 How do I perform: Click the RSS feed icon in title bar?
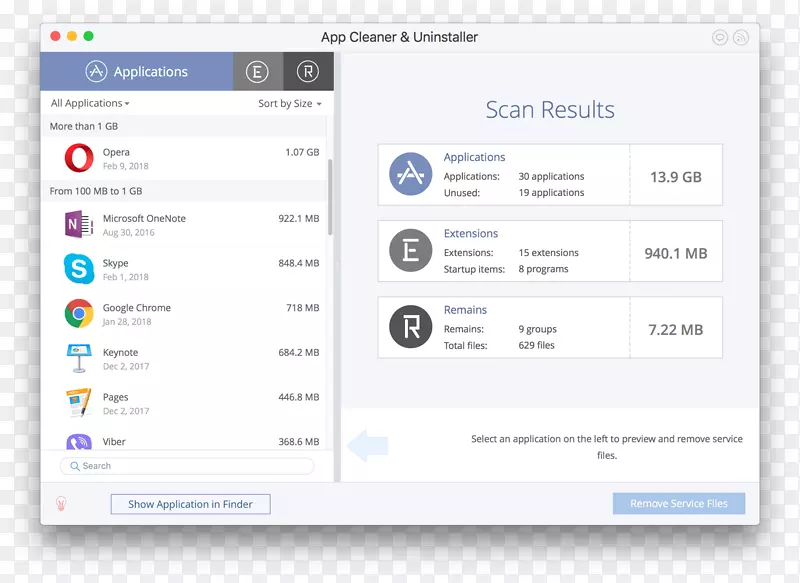point(741,38)
